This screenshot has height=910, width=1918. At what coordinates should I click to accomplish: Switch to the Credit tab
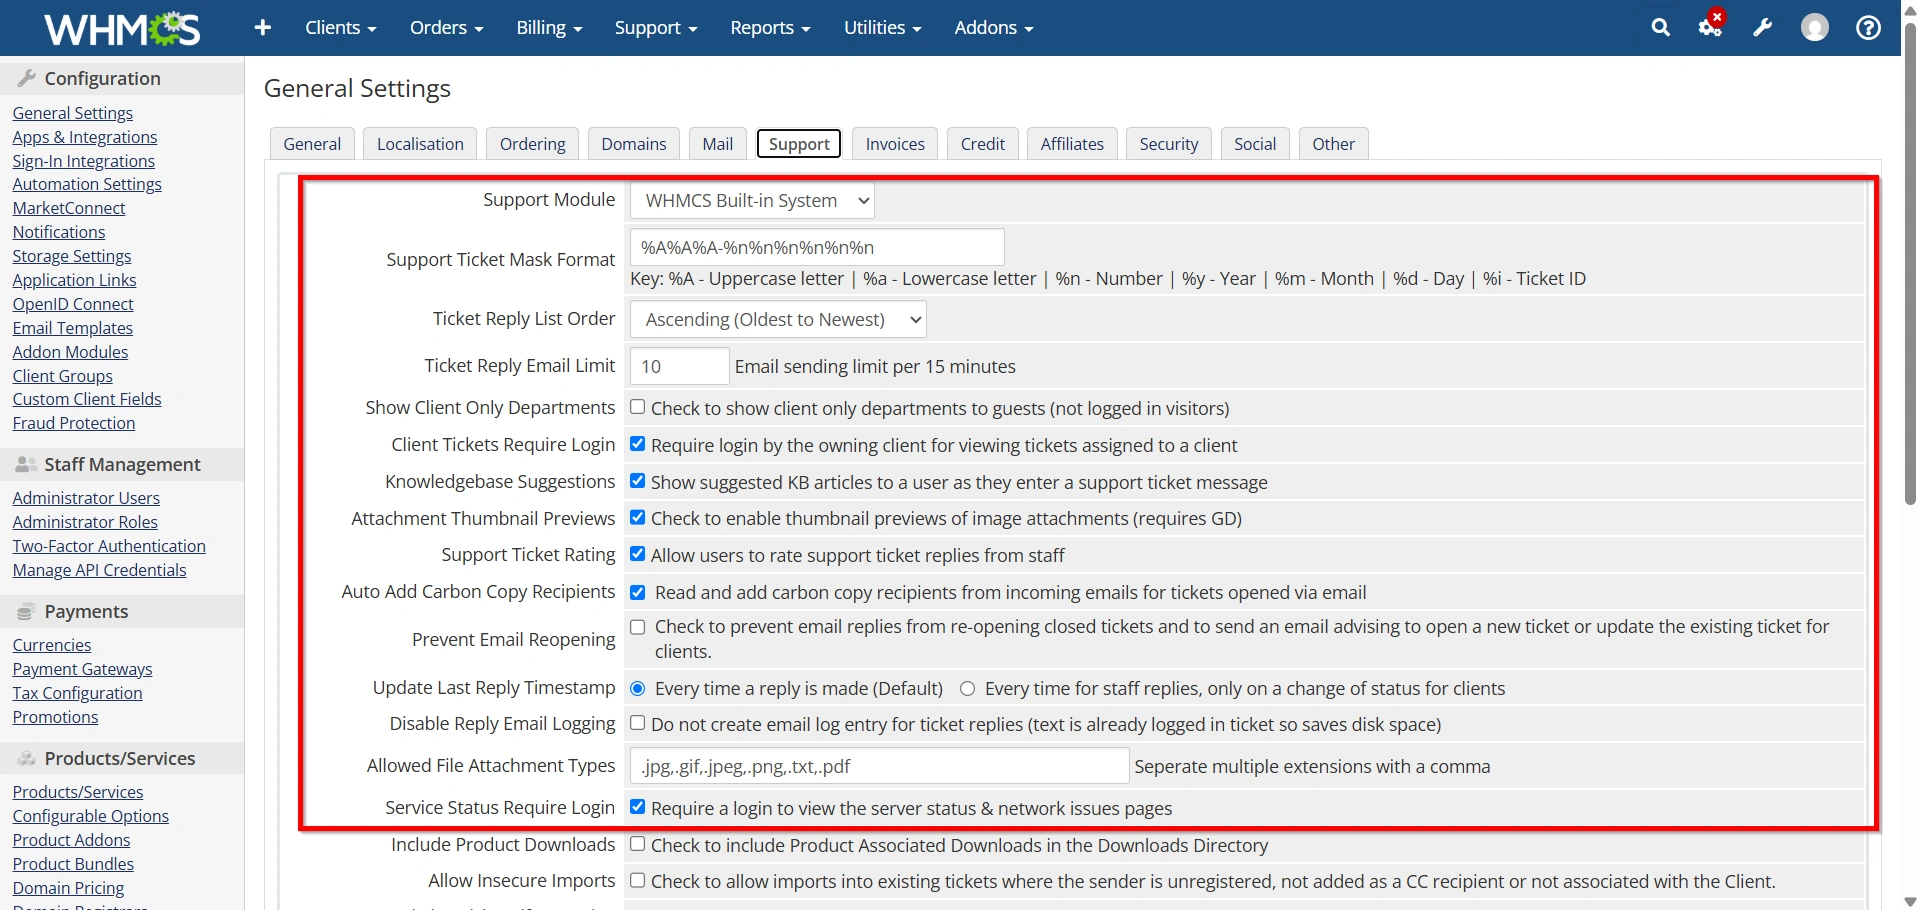(x=982, y=144)
